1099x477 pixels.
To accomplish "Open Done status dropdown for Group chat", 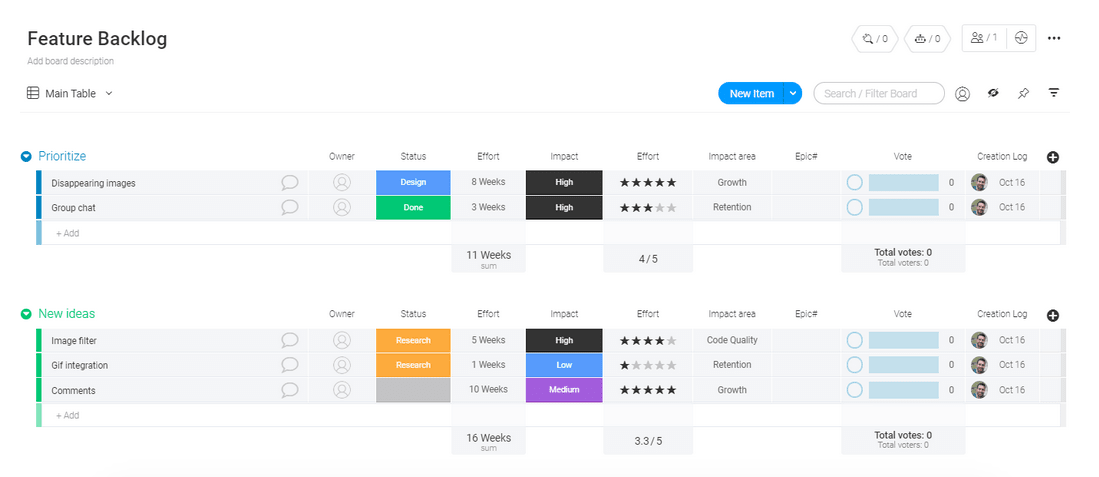I will [x=413, y=207].
